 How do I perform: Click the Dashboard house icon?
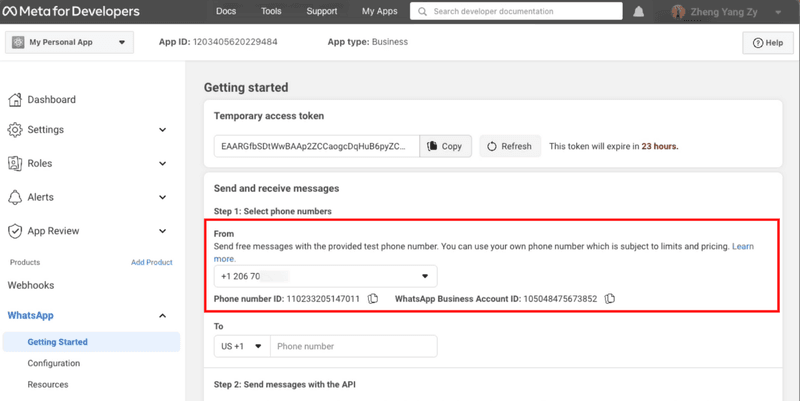pos(15,99)
